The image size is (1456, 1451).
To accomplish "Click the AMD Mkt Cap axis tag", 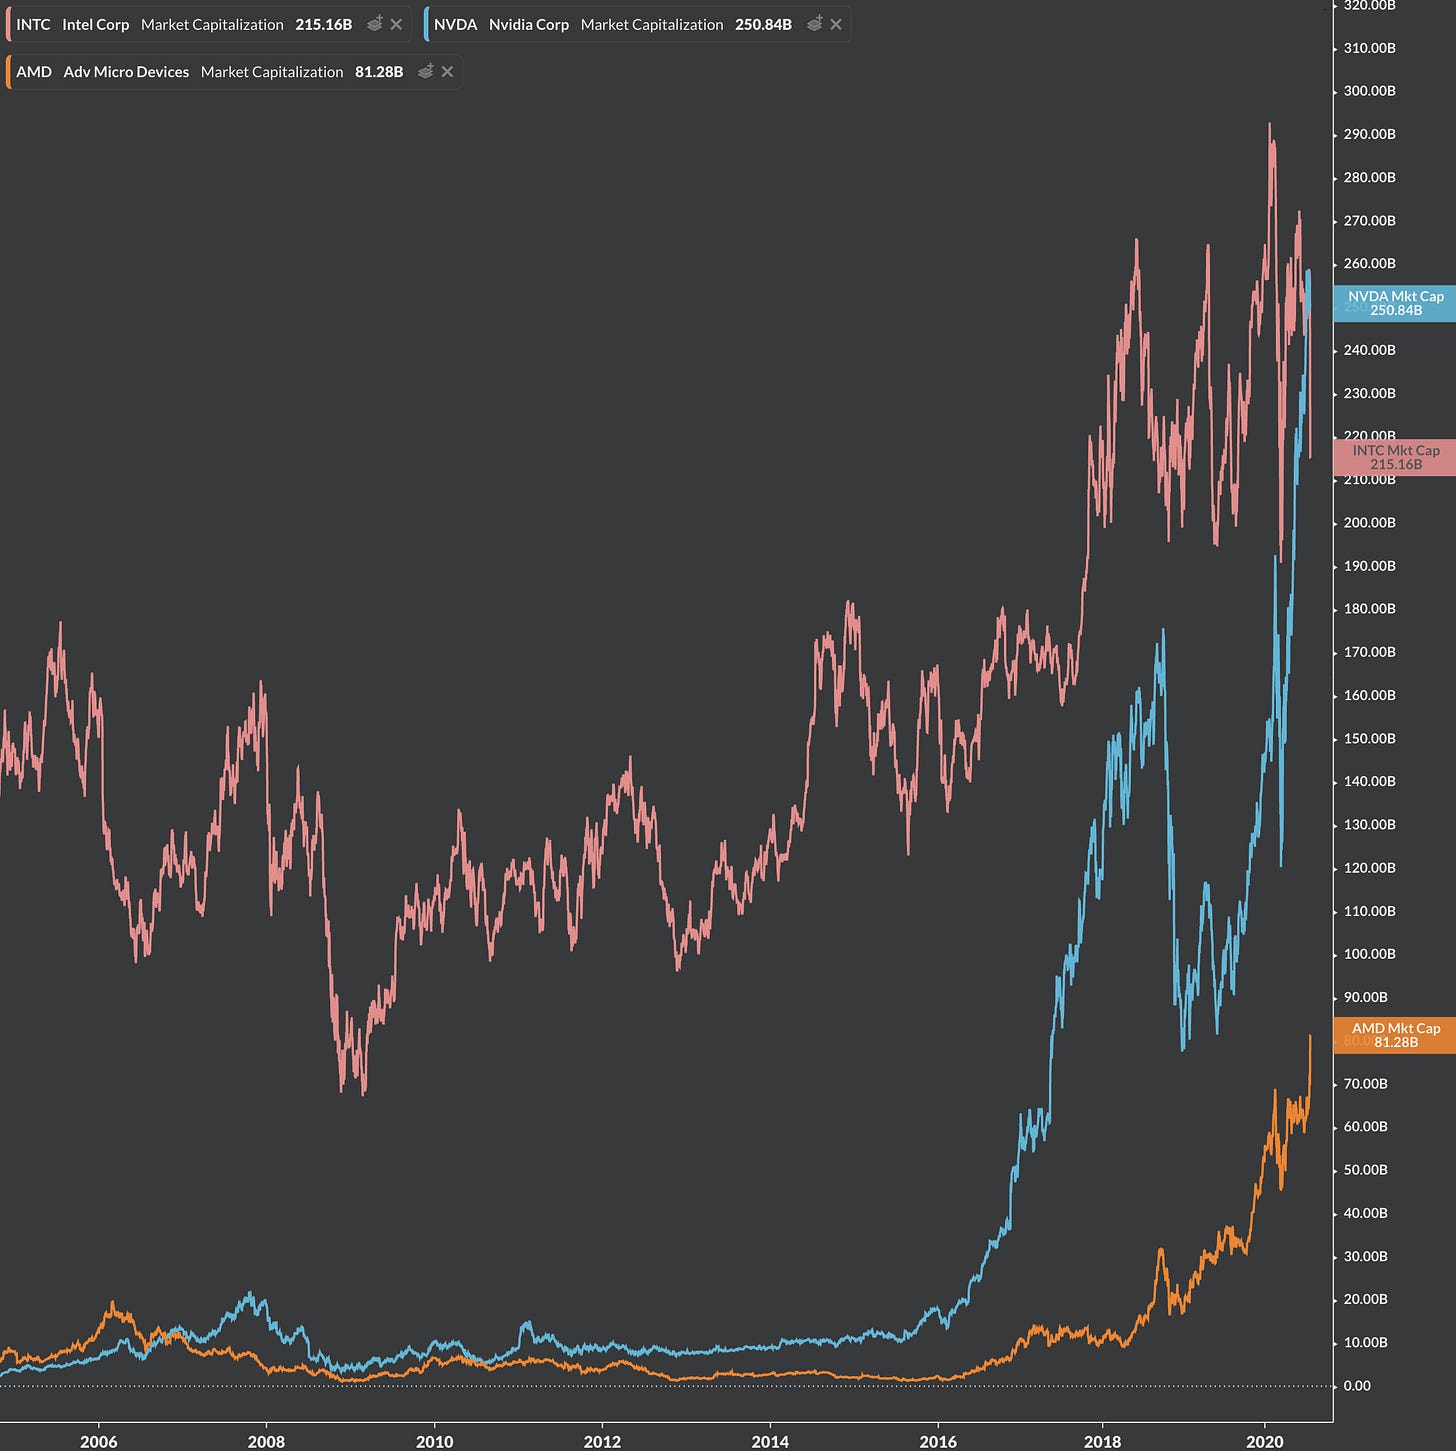I will tap(1395, 1035).
